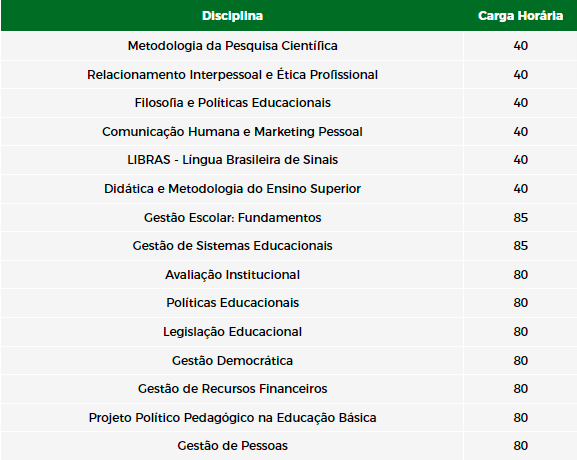
Task: Click the Gestão de Pessoas row
Action: click(288, 446)
